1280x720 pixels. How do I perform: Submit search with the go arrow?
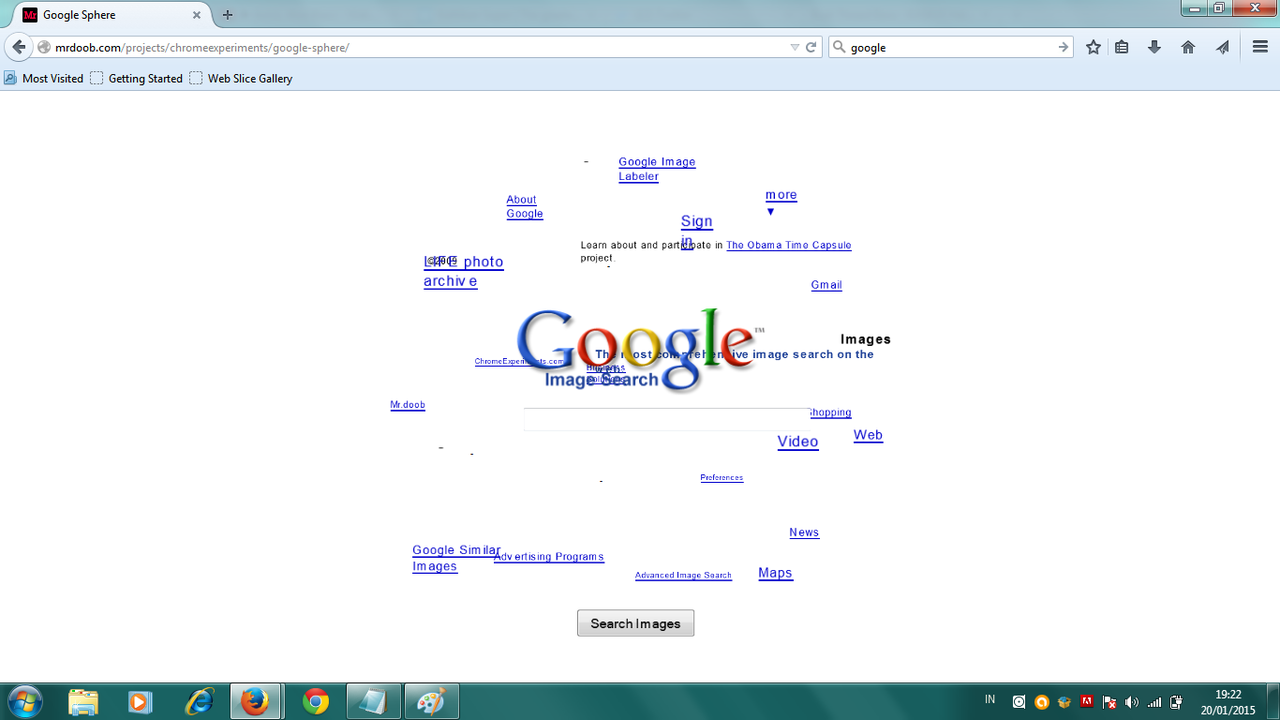click(x=1063, y=47)
